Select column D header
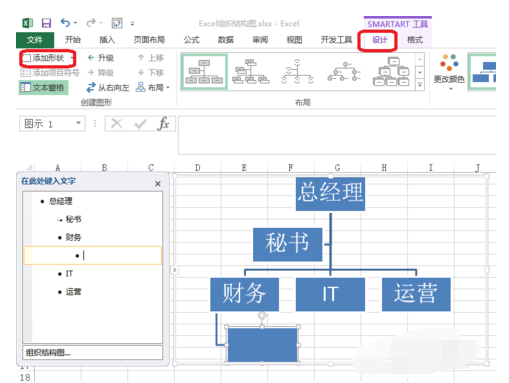509x383 pixels. 197,167
